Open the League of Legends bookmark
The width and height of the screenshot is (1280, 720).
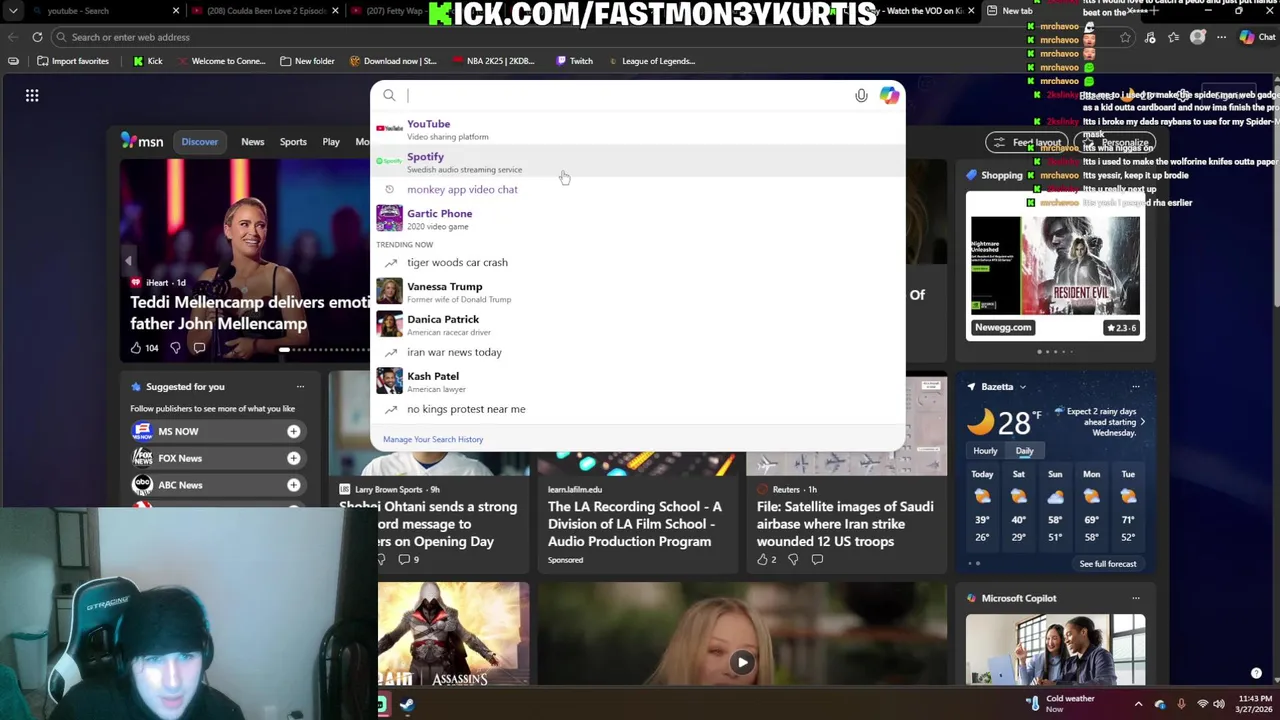click(650, 61)
